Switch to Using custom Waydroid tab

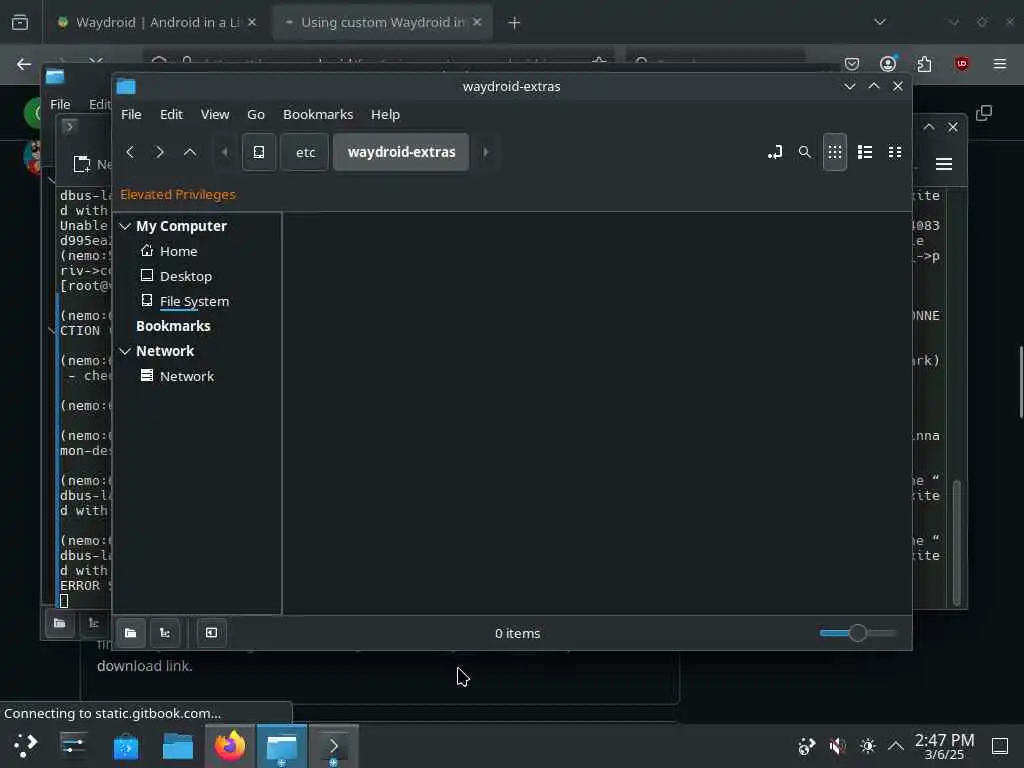tap(382, 22)
